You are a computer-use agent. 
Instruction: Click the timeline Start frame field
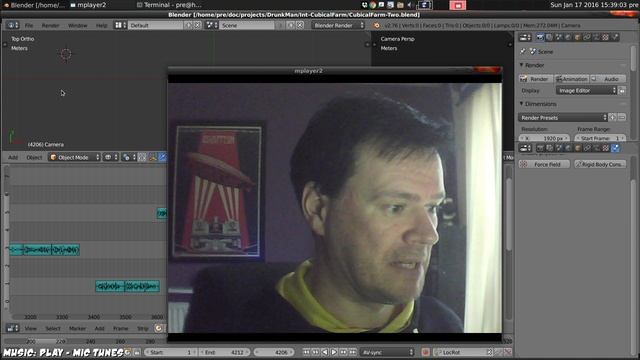pyautogui.click(x=170, y=352)
